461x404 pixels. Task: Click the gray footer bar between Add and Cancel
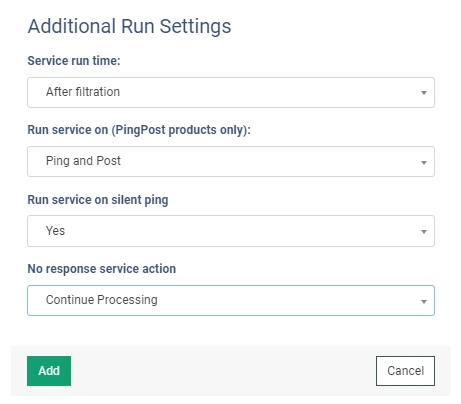click(223, 371)
